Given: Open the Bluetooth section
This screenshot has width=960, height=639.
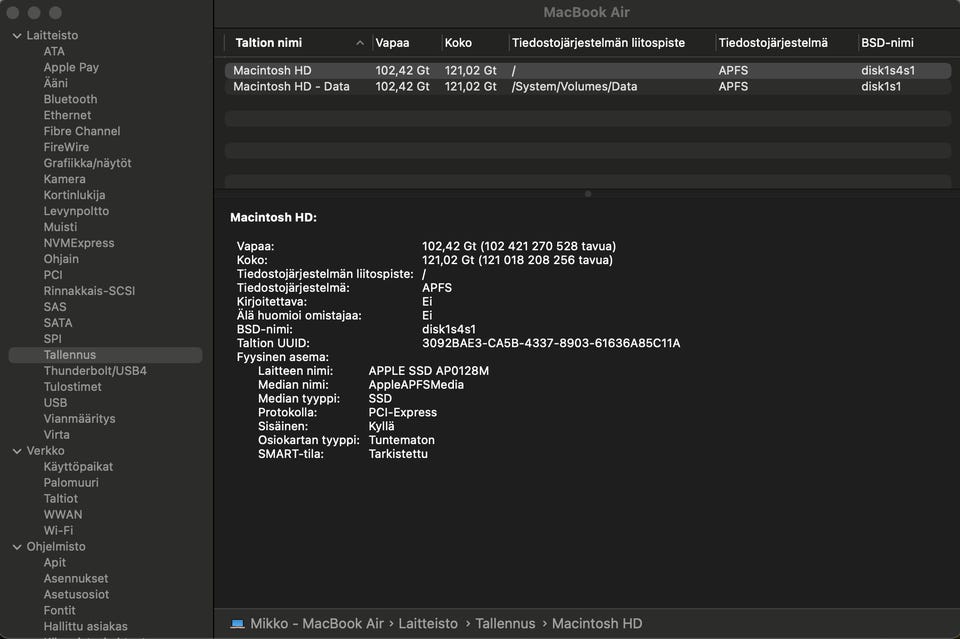Looking at the screenshot, I should coord(70,99).
